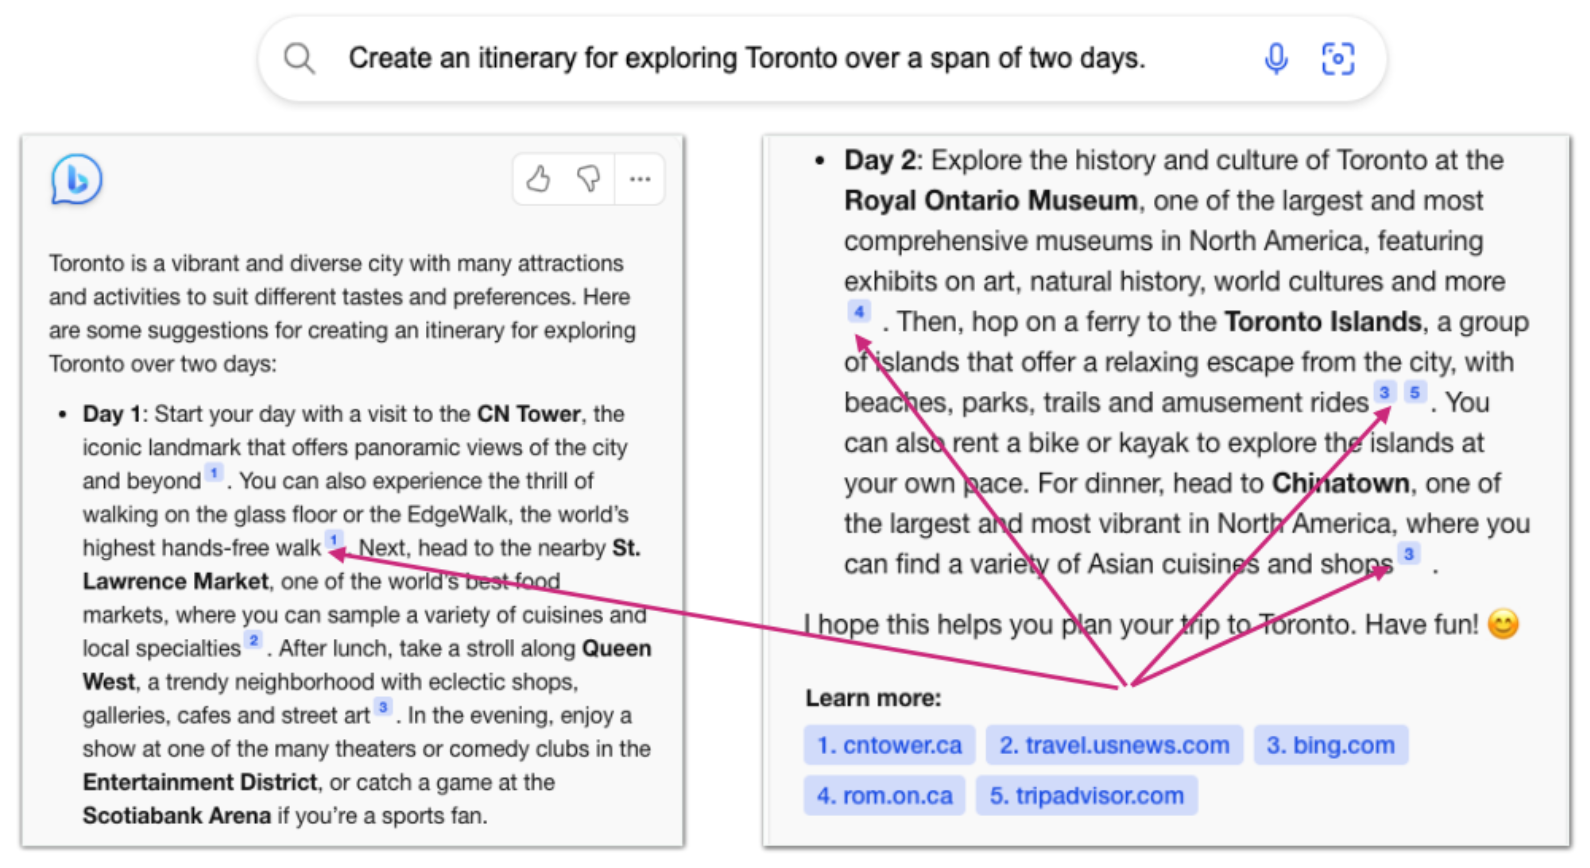Click 'I hope this helps you plan' sentence
Screen dimensions: 1590x868
(x=1141, y=624)
